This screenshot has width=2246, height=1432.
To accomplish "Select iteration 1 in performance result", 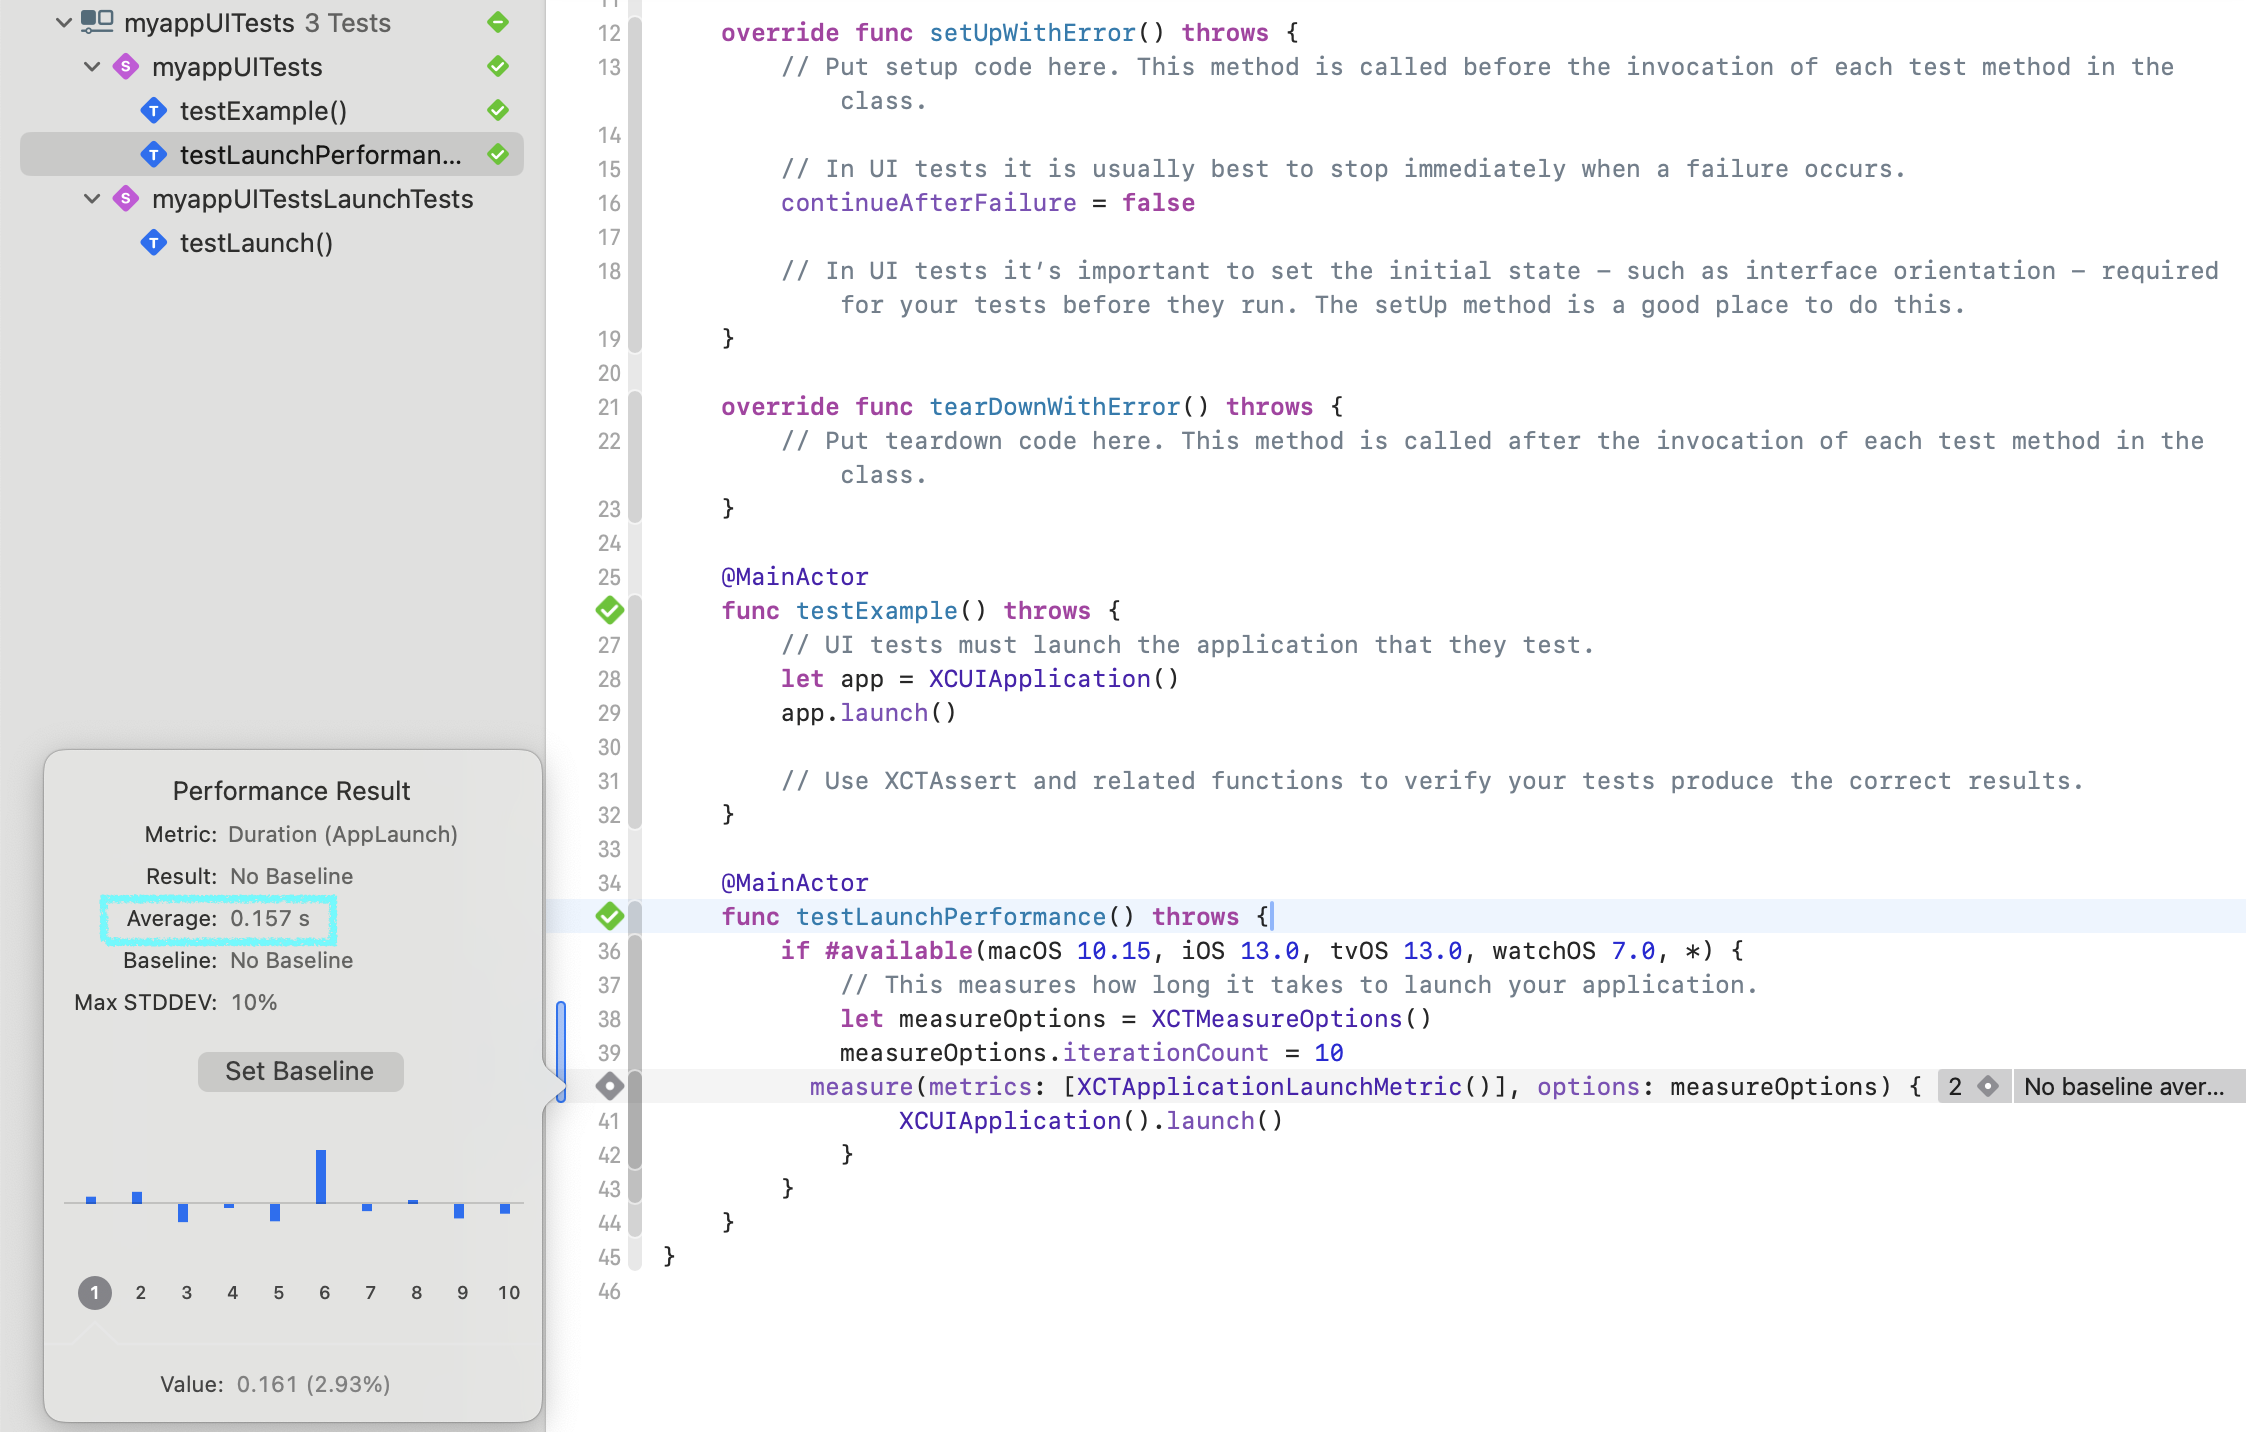I will (95, 1293).
